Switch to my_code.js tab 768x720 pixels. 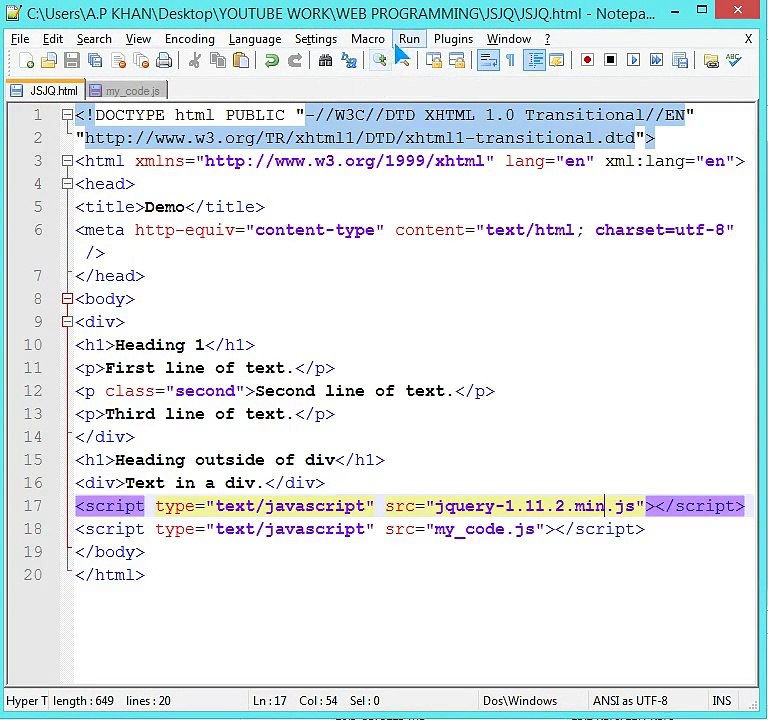[x=126, y=91]
